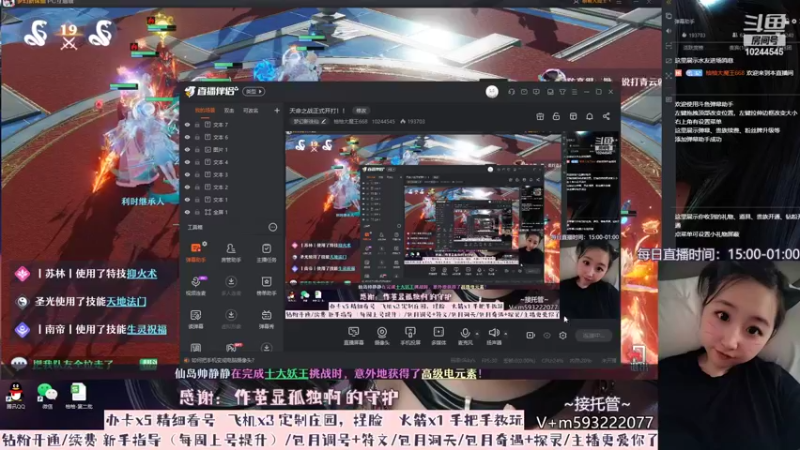Toggle lock on 全屏 1 source
Image resolution: width=800 pixels, height=450 pixels.
[x=197, y=212]
